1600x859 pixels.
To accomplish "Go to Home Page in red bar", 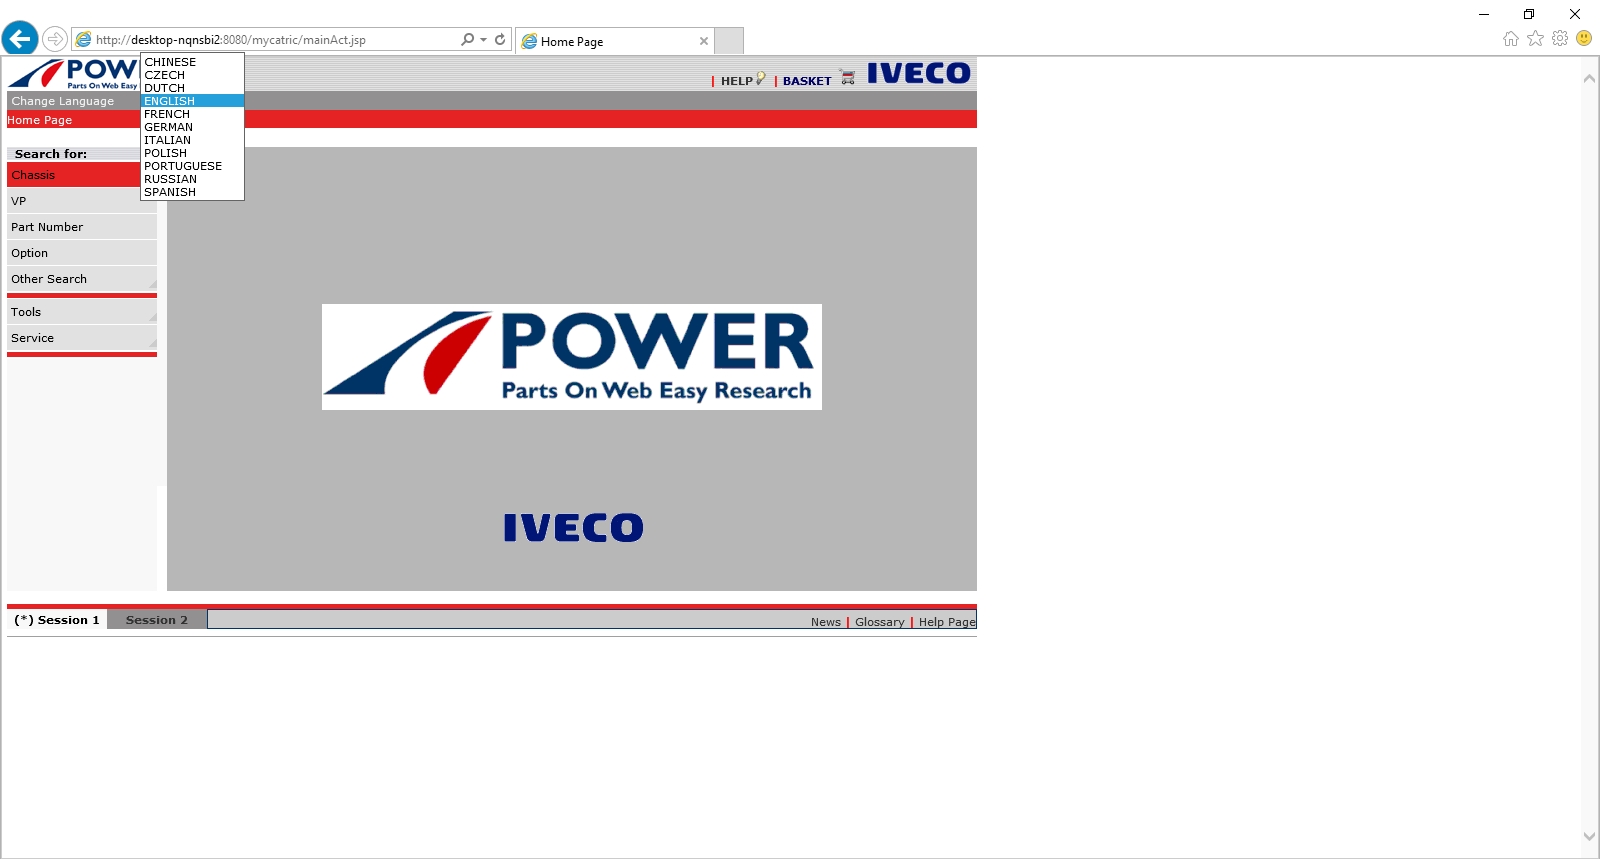I will pos(40,120).
